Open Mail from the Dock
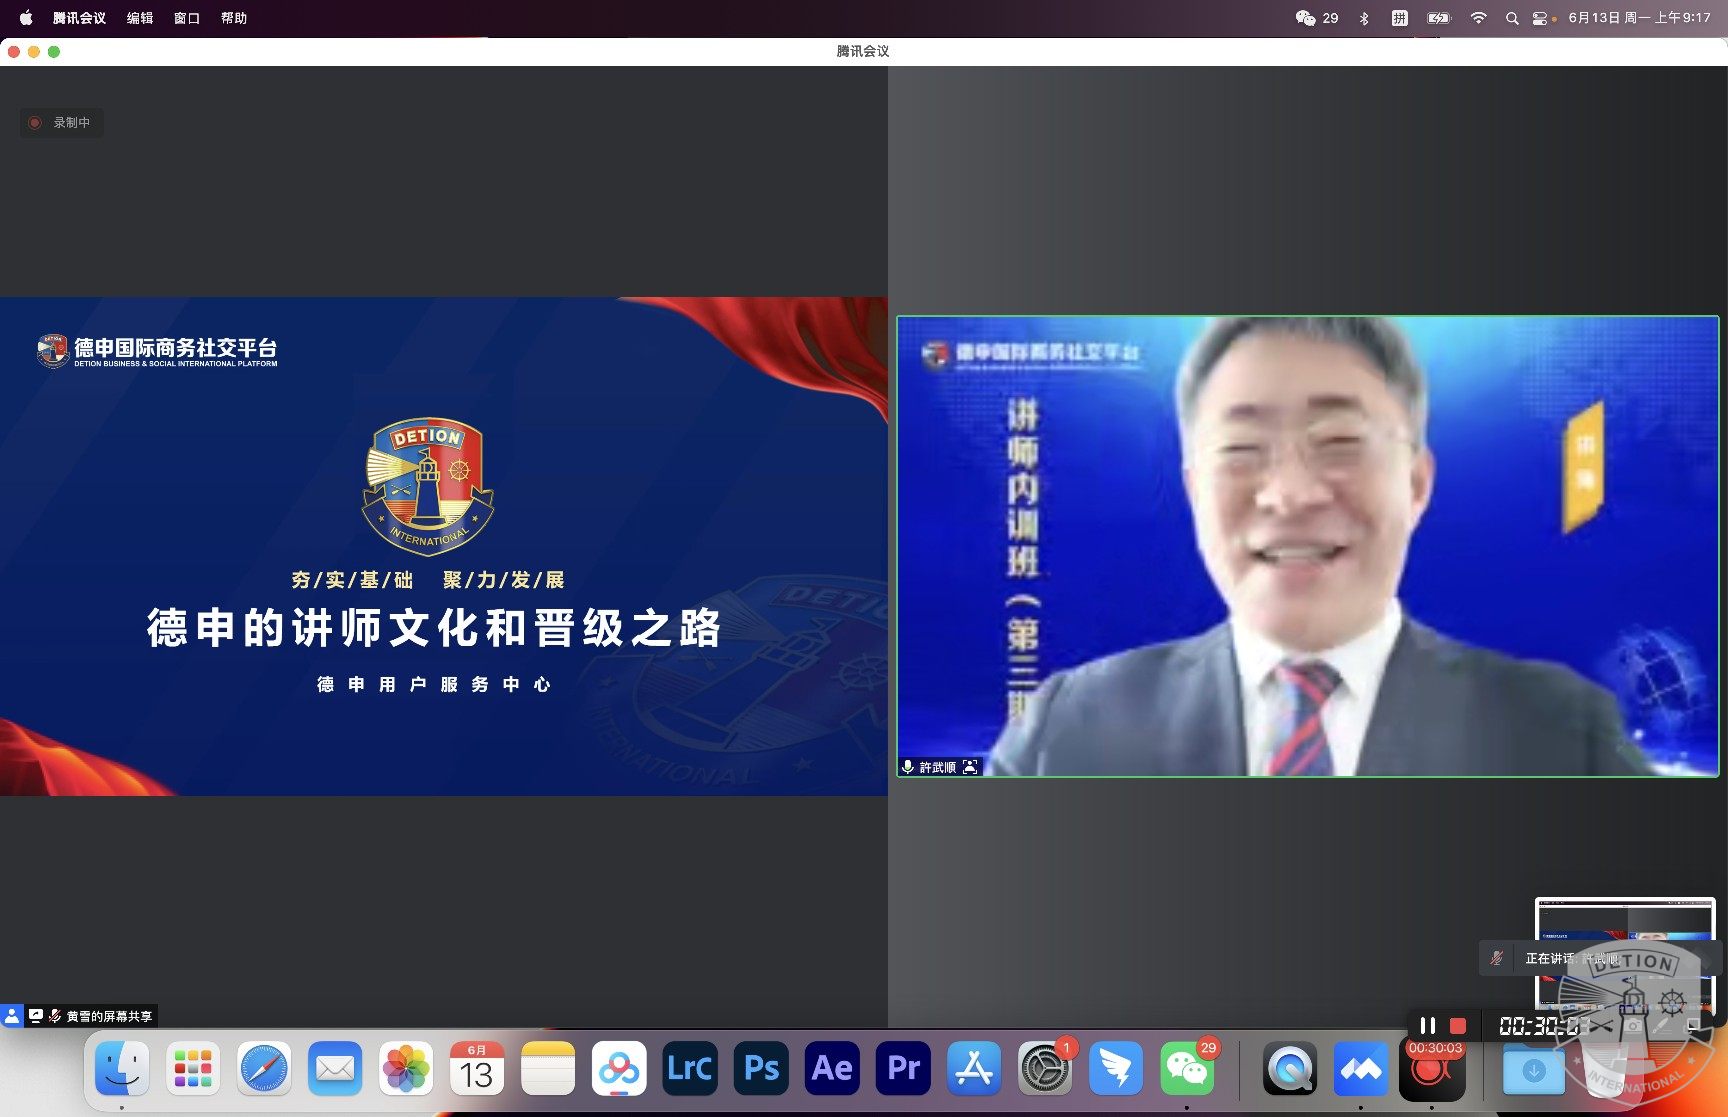Image resolution: width=1728 pixels, height=1117 pixels. coord(335,1069)
